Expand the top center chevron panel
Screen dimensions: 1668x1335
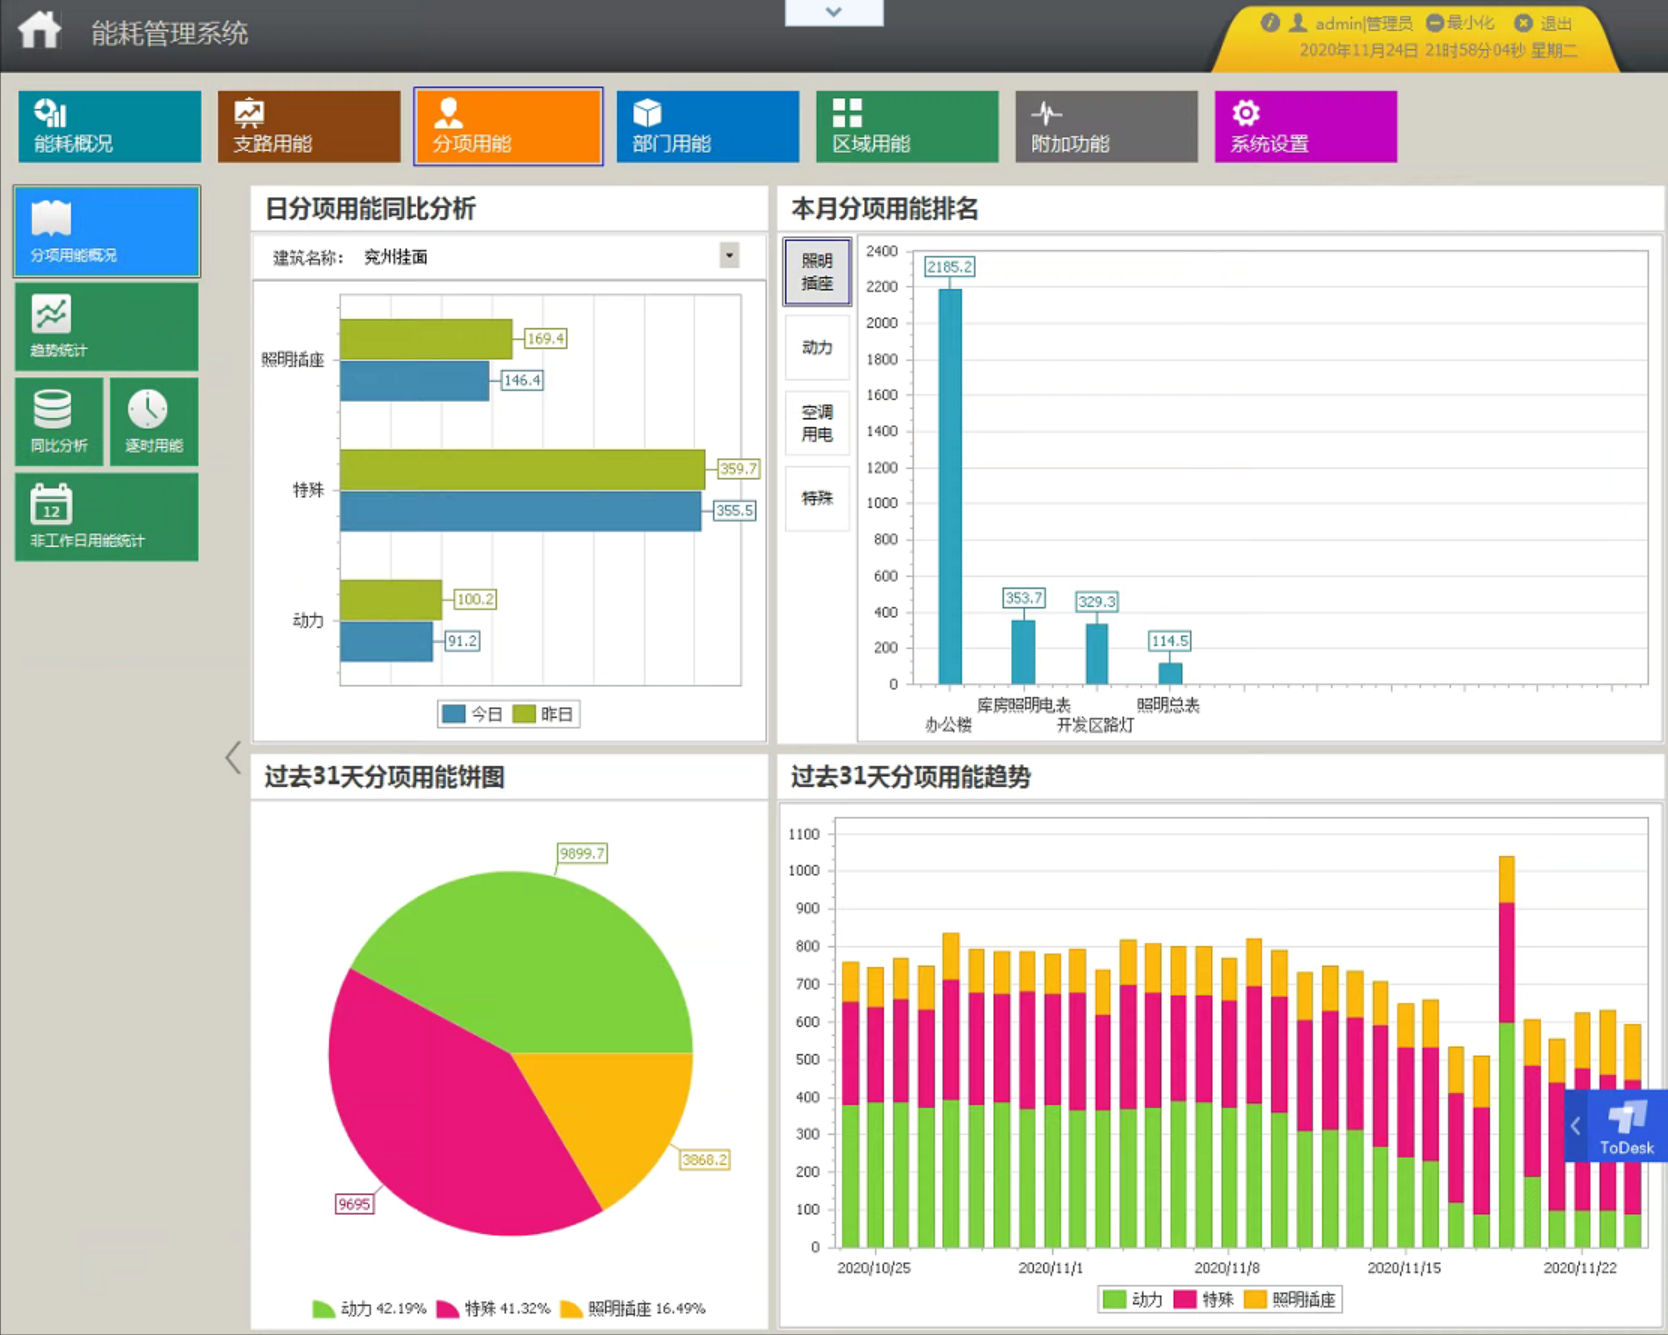click(x=833, y=12)
